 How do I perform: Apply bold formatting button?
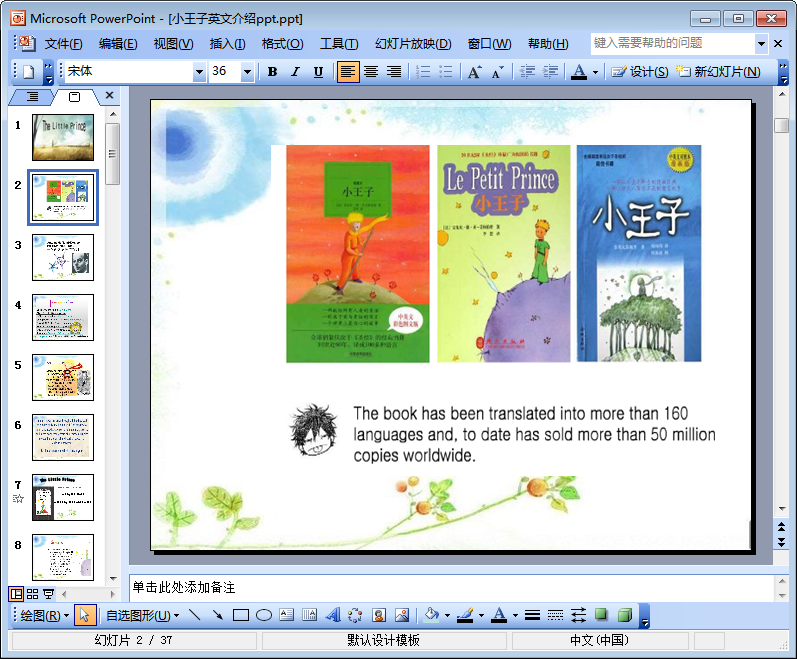click(x=272, y=72)
